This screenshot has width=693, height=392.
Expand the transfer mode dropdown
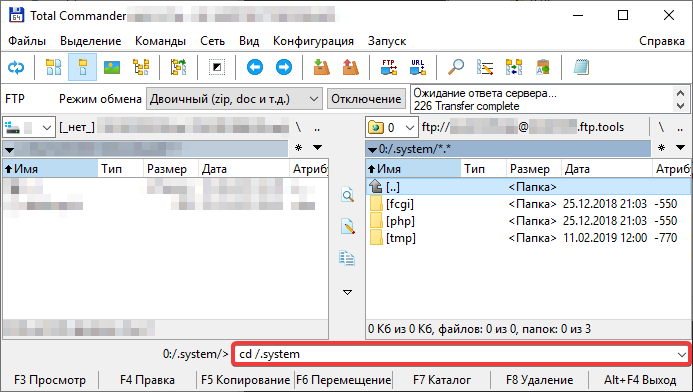pos(314,99)
